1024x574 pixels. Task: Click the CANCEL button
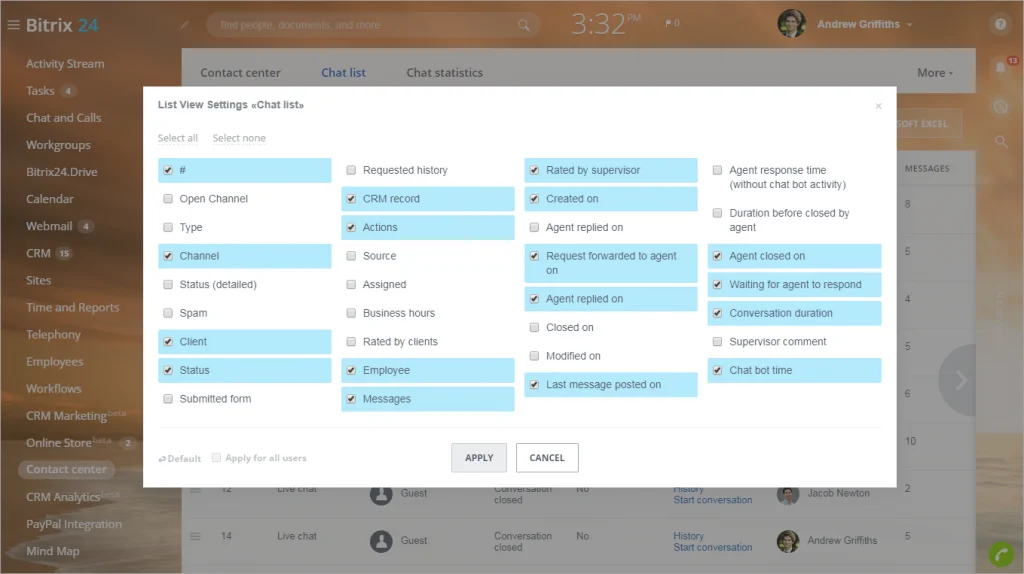click(547, 458)
